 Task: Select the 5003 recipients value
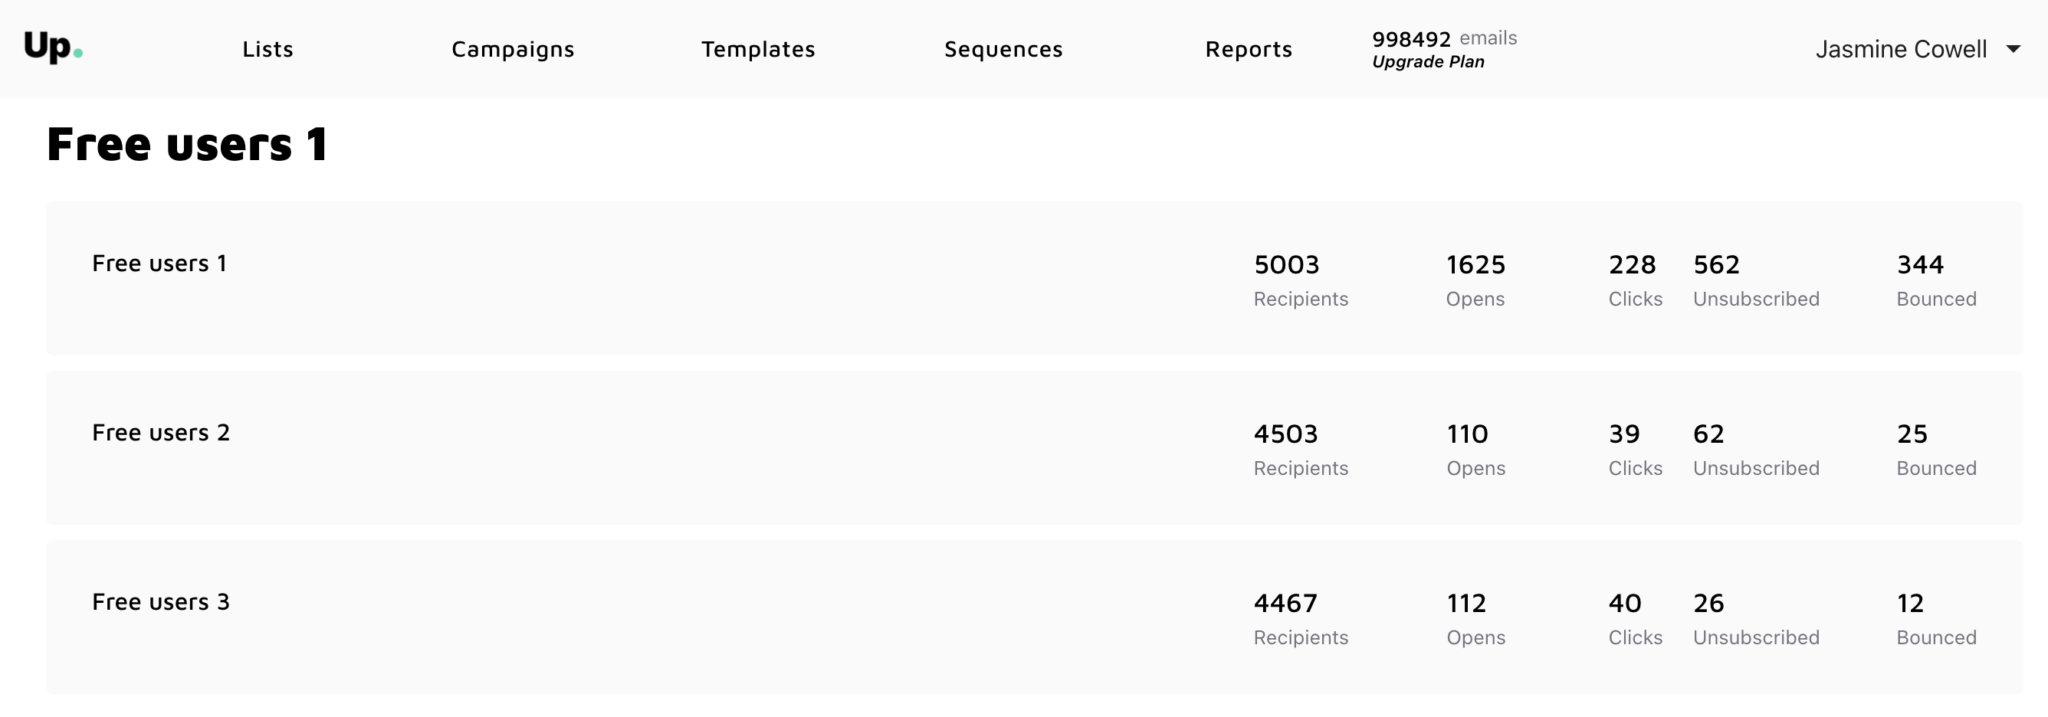tap(1287, 265)
